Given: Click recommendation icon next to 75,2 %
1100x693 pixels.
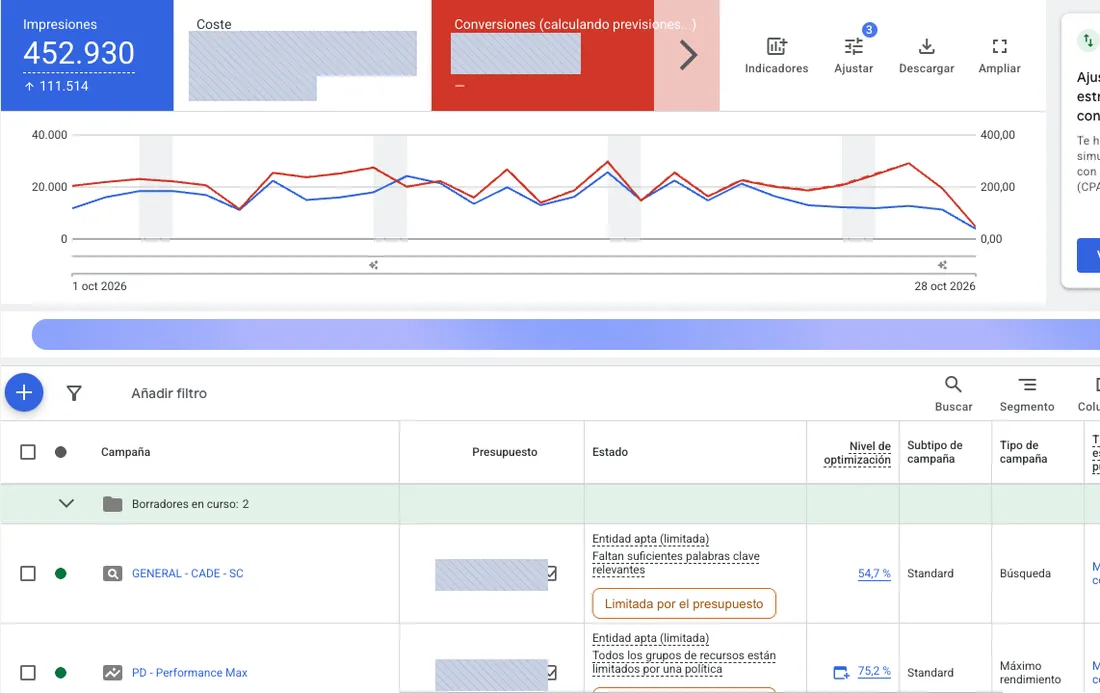Looking at the screenshot, I should coord(840,672).
